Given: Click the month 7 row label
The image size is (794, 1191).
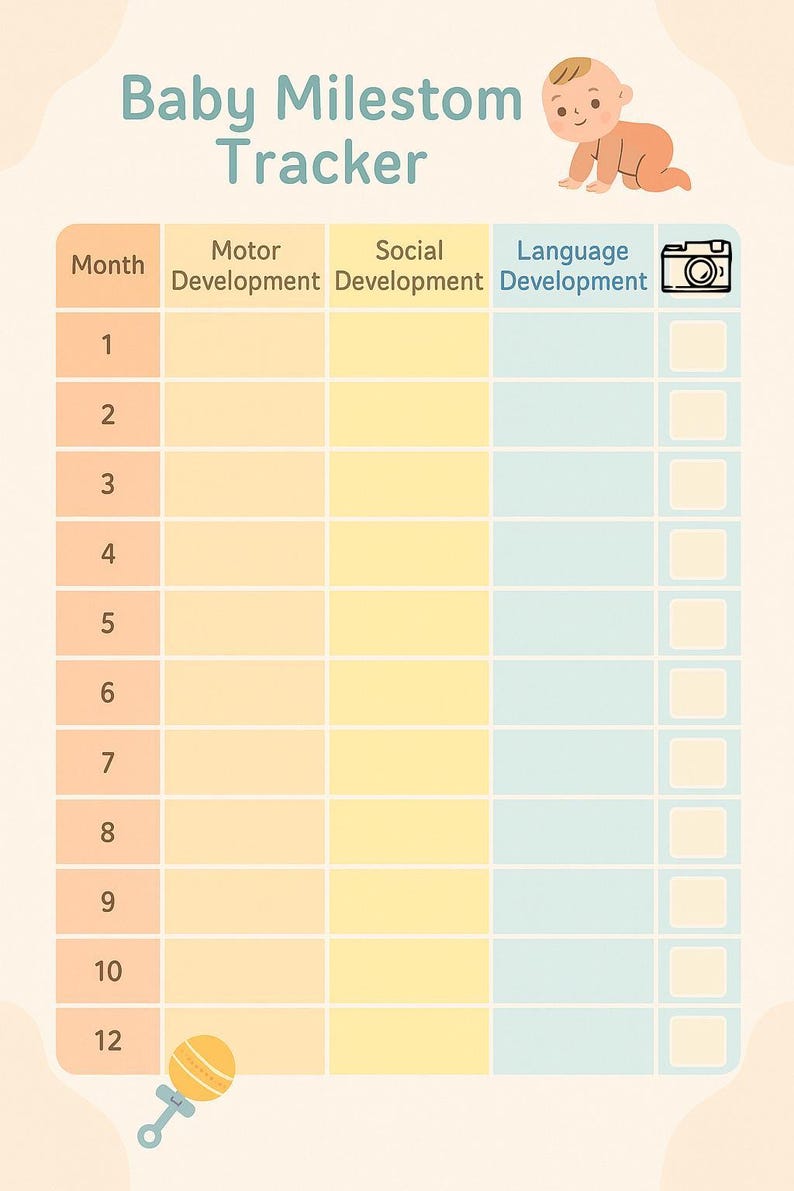Looking at the screenshot, I should [x=108, y=763].
